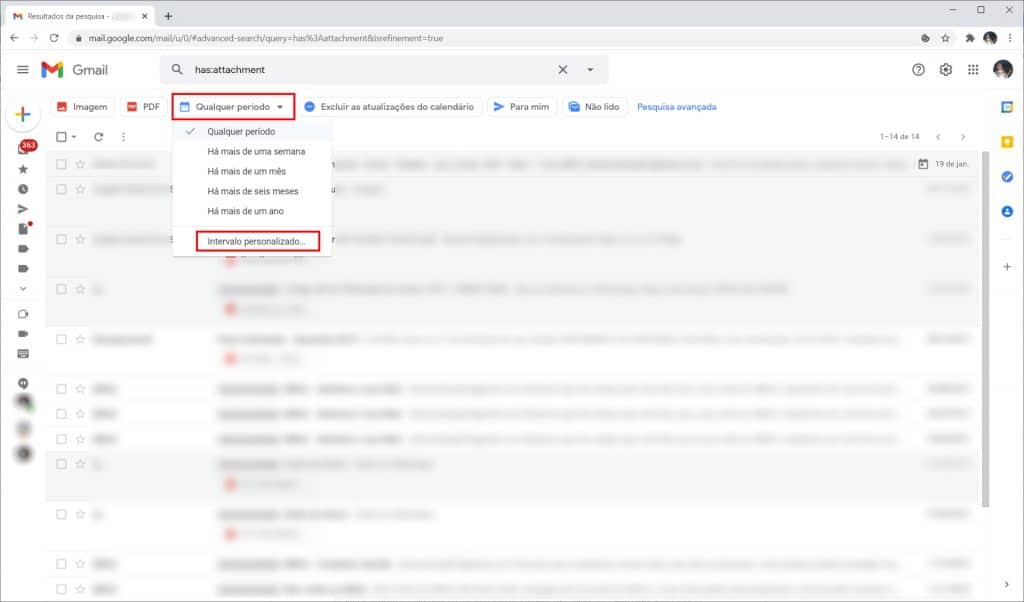This screenshot has width=1024, height=602.
Task: Show search options dropdown arrow in search bar
Action: tap(590, 69)
